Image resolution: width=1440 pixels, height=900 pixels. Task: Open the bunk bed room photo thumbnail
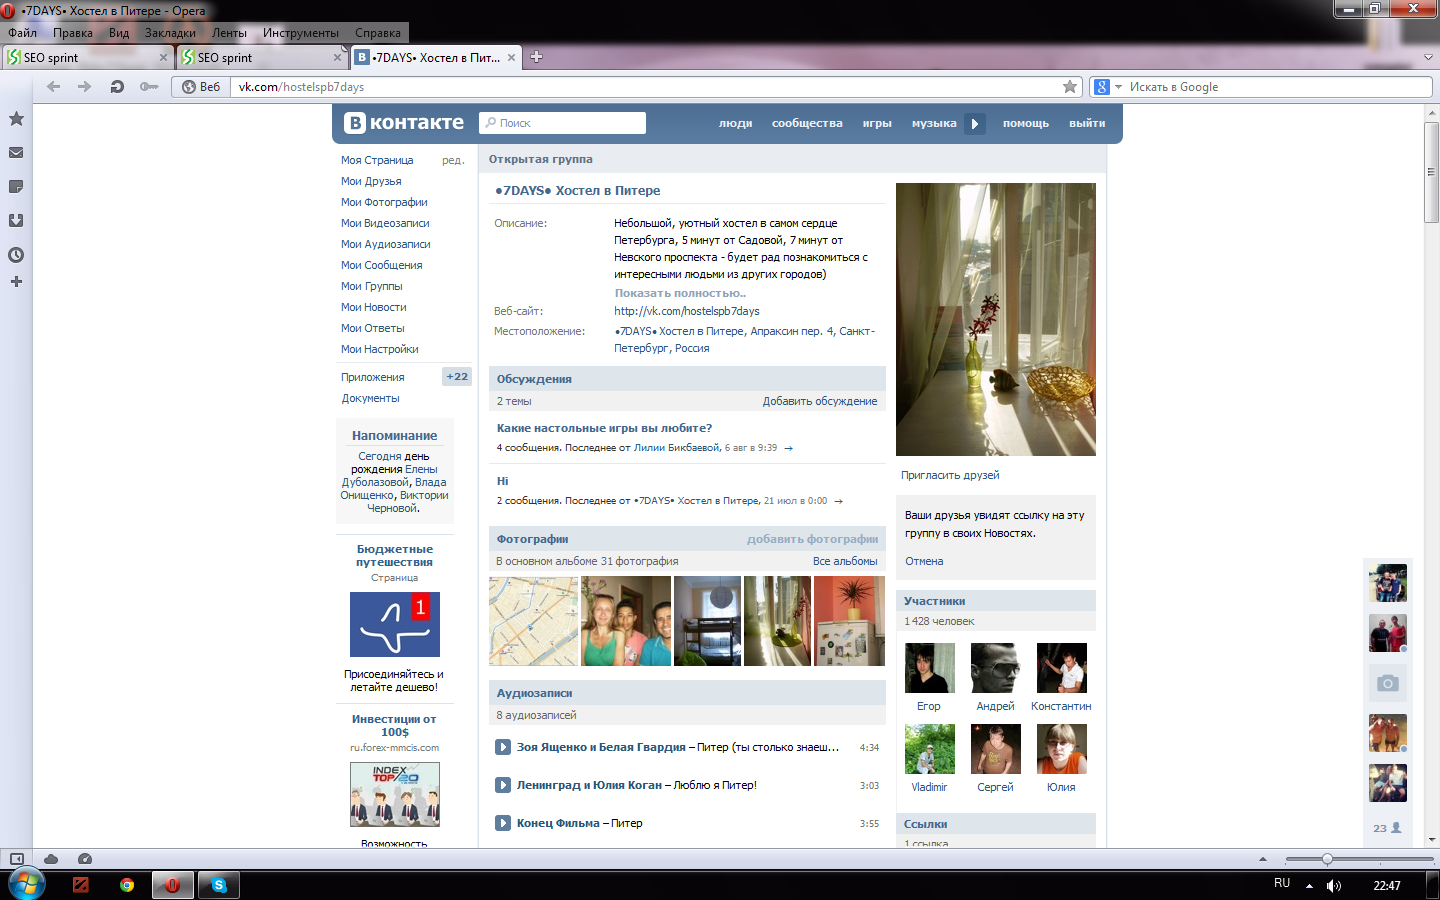(x=708, y=621)
